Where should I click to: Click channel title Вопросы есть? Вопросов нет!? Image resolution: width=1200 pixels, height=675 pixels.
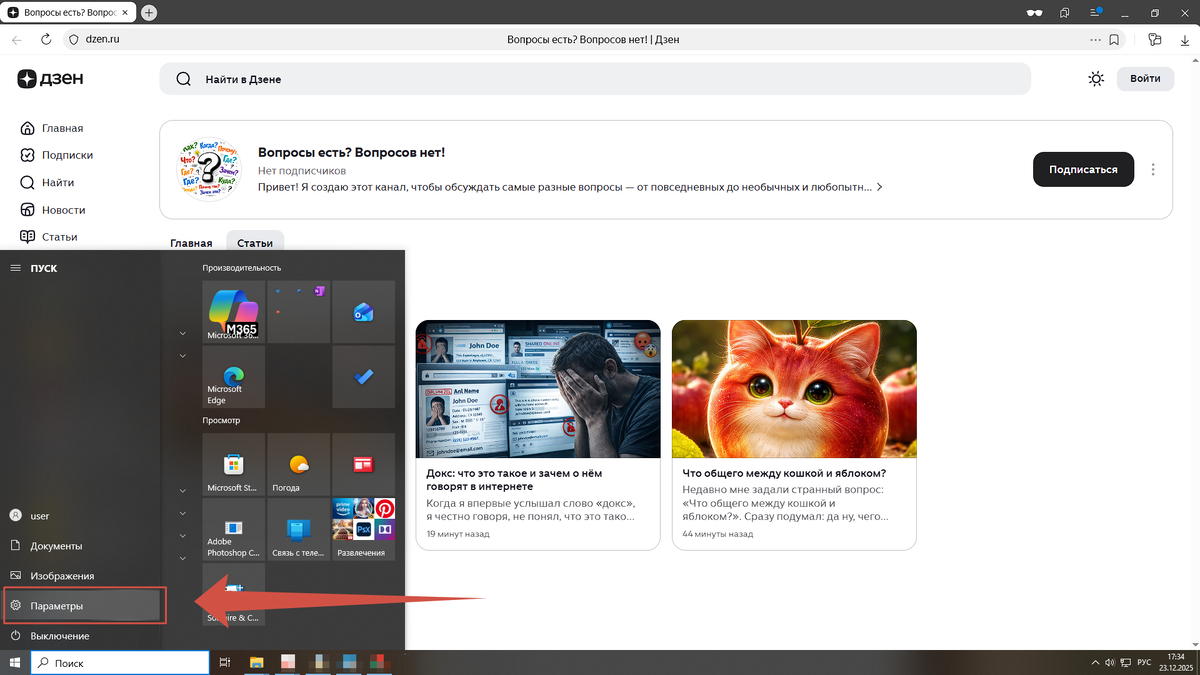coord(351,152)
